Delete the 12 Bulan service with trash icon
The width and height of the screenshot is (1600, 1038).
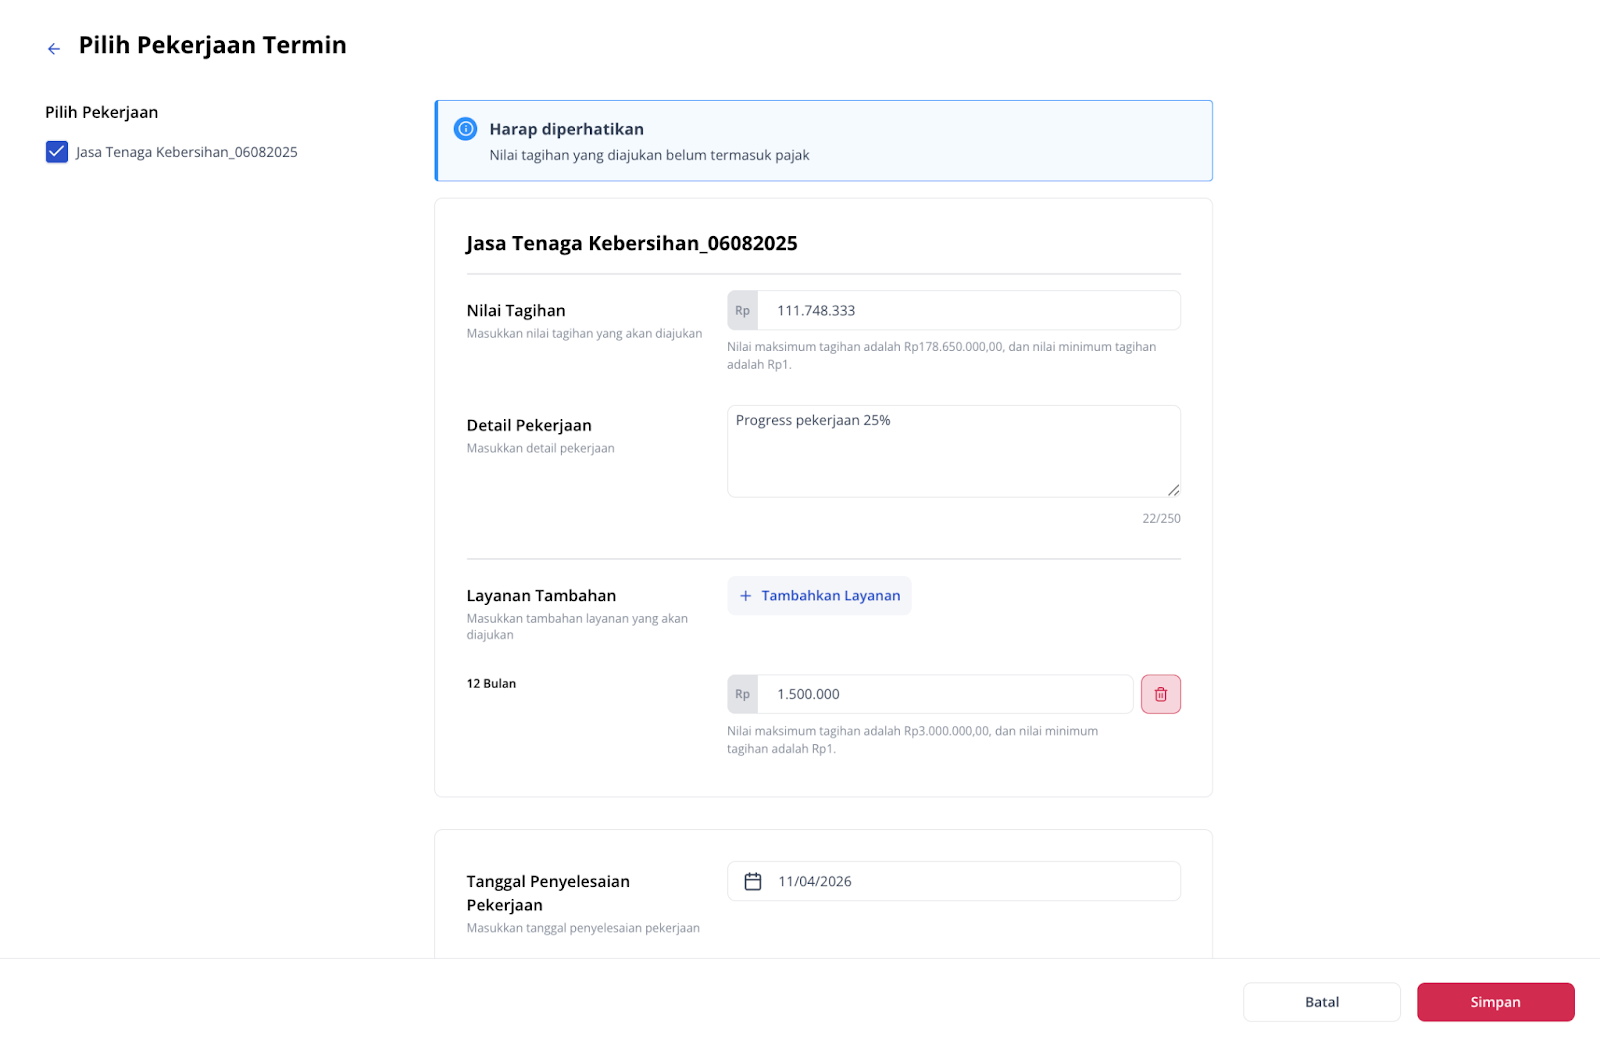point(1161,694)
